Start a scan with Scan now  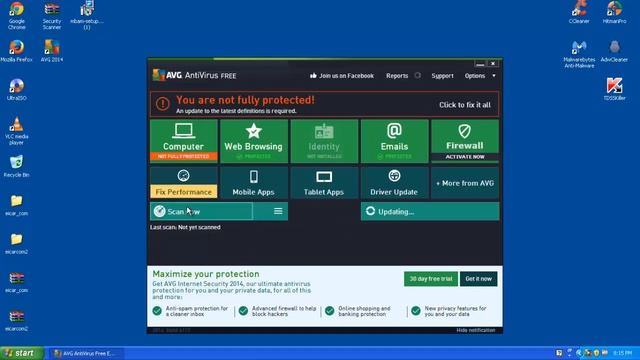click(x=201, y=211)
